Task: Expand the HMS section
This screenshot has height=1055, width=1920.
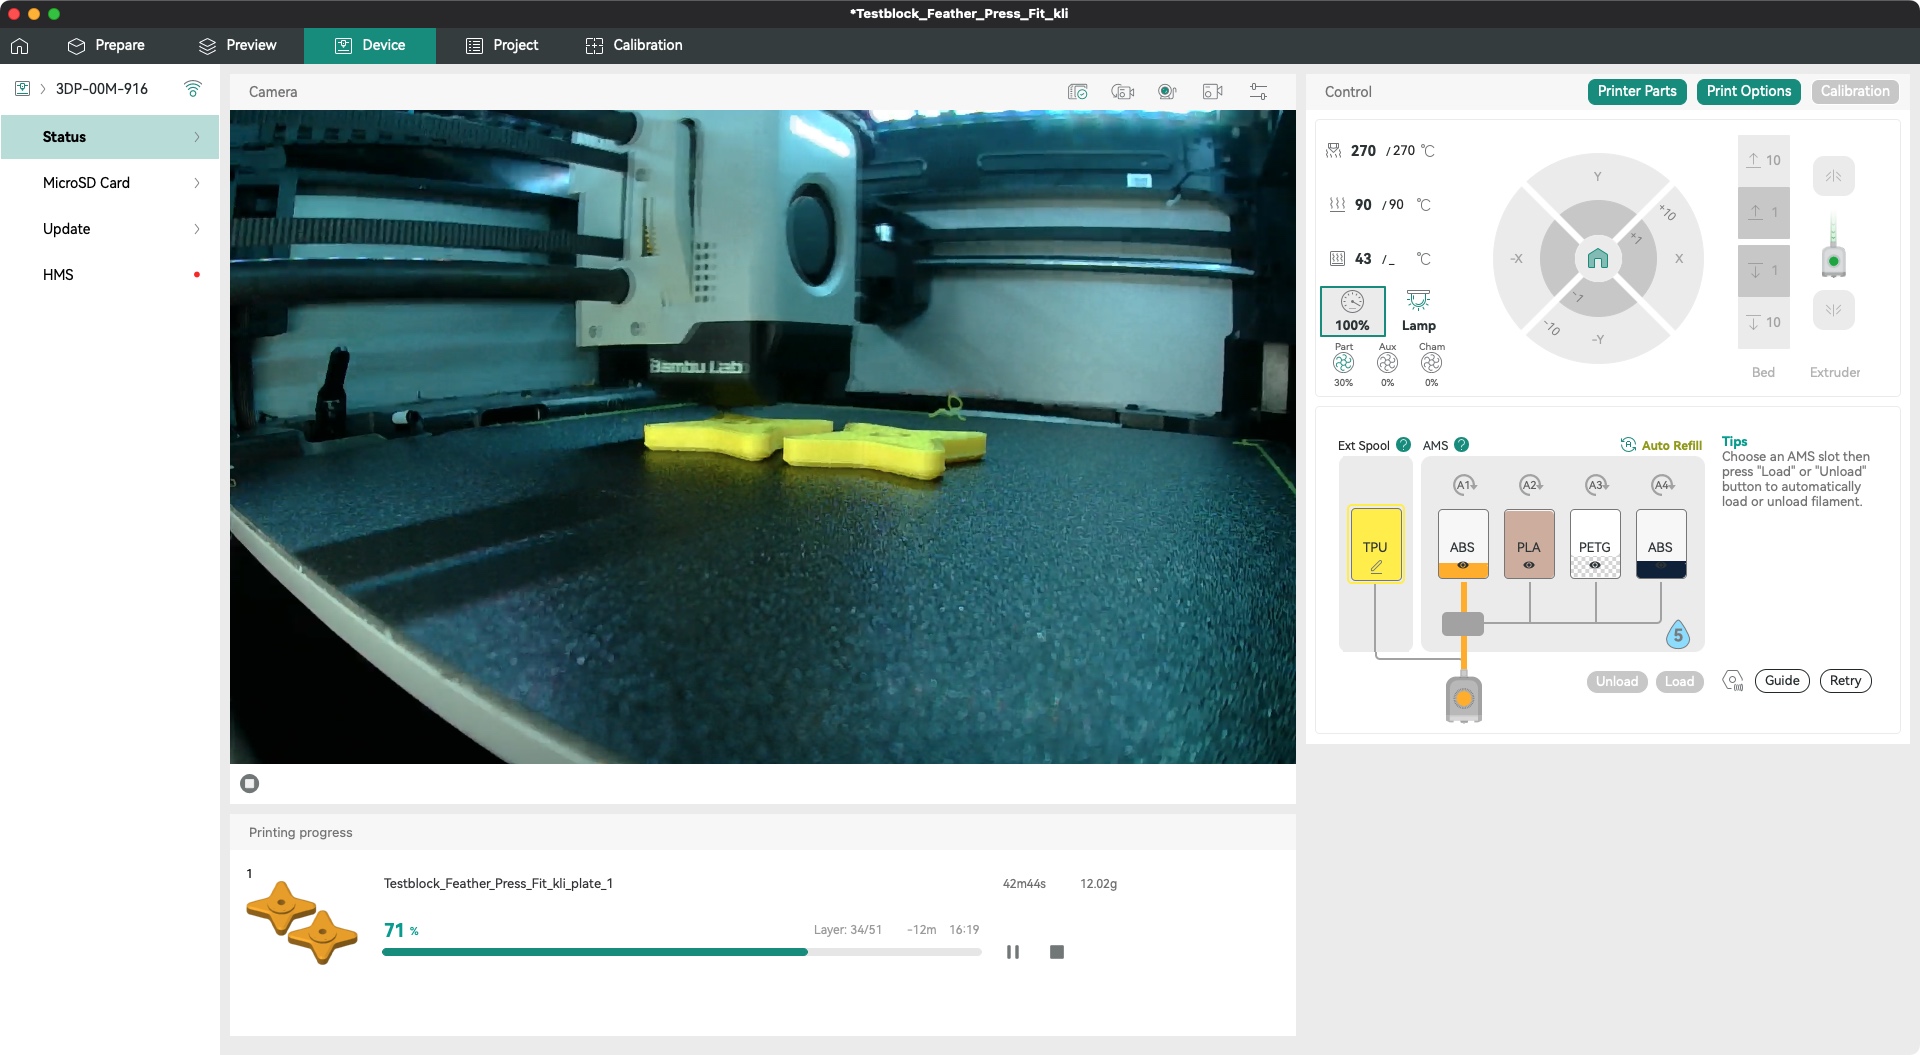Action: click(x=110, y=275)
